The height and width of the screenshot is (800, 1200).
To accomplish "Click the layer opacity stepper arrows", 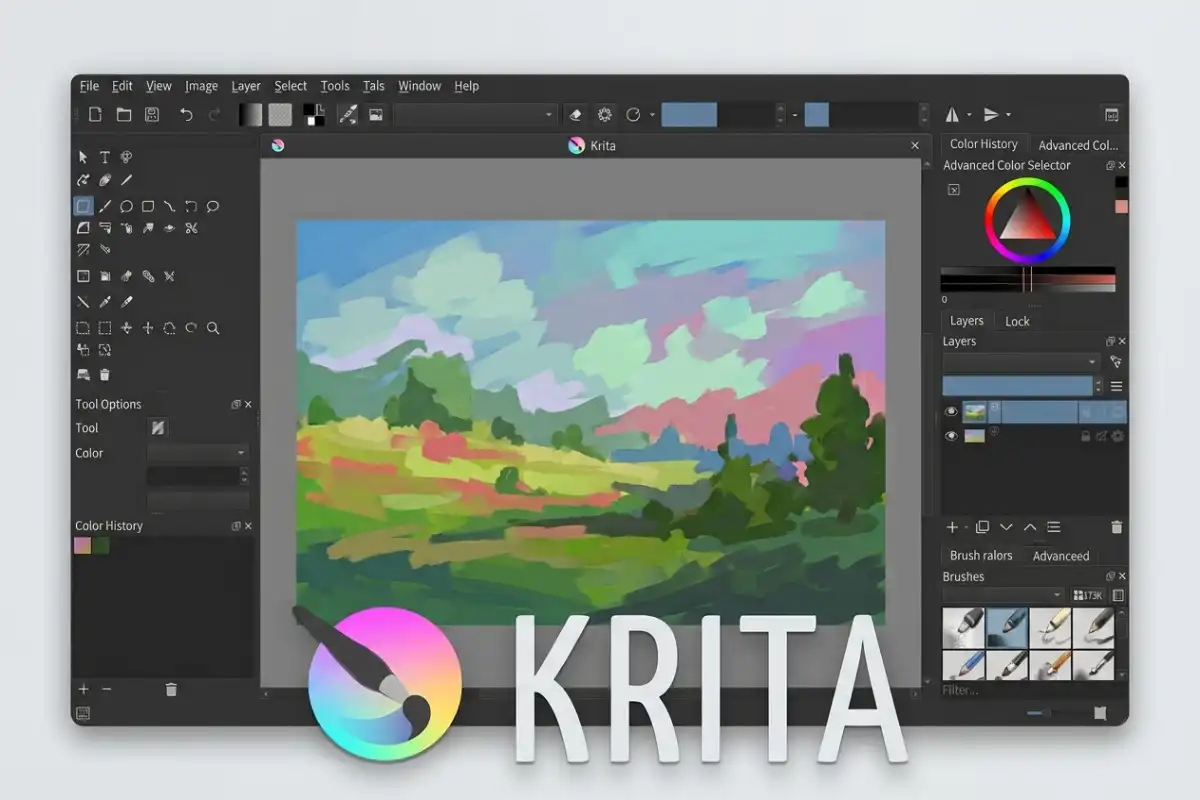I will (x=1099, y=386).
